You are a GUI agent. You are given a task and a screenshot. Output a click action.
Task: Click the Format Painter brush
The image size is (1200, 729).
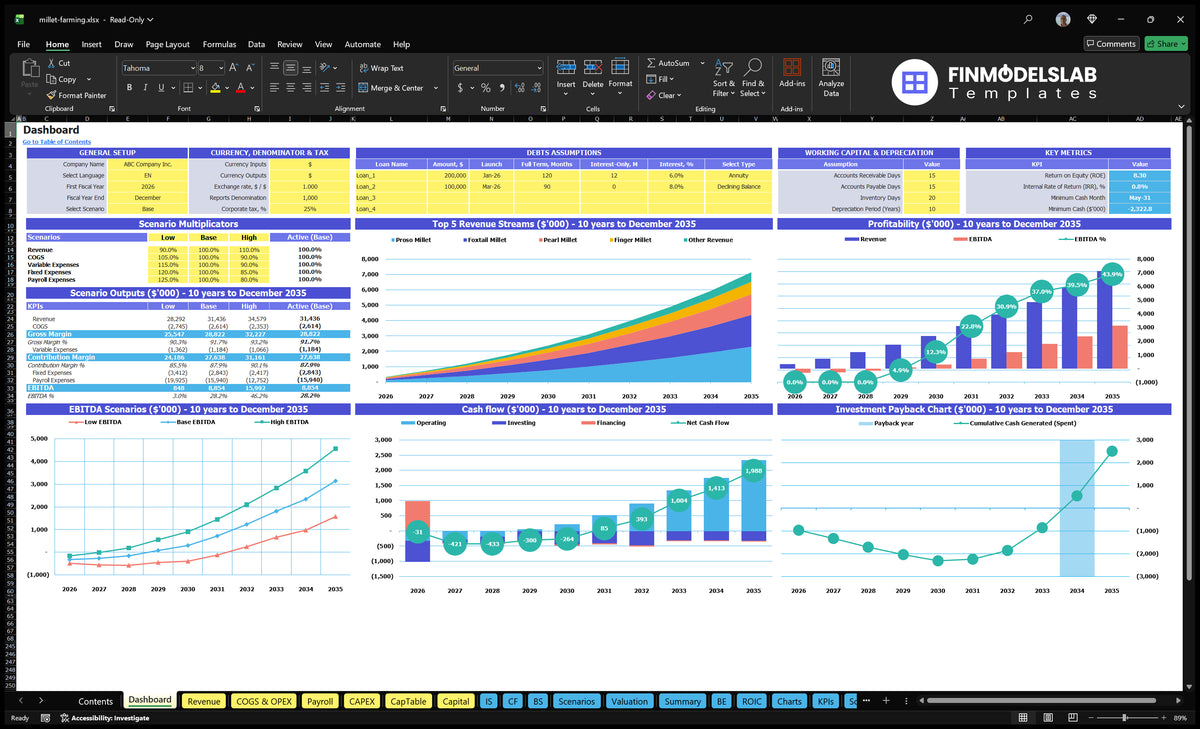click(x=51, y=95)
